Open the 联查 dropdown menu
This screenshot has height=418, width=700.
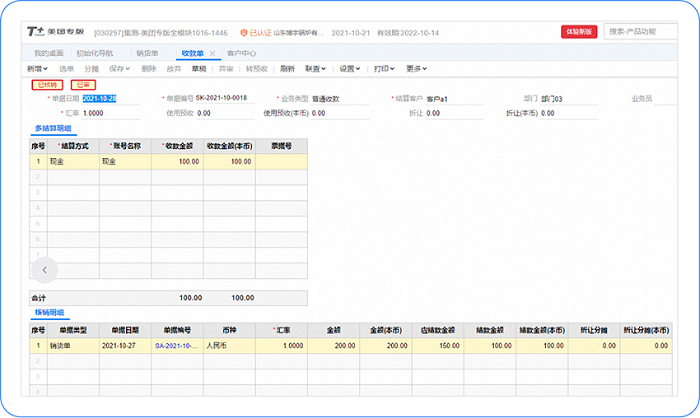(x=316, y=69)
